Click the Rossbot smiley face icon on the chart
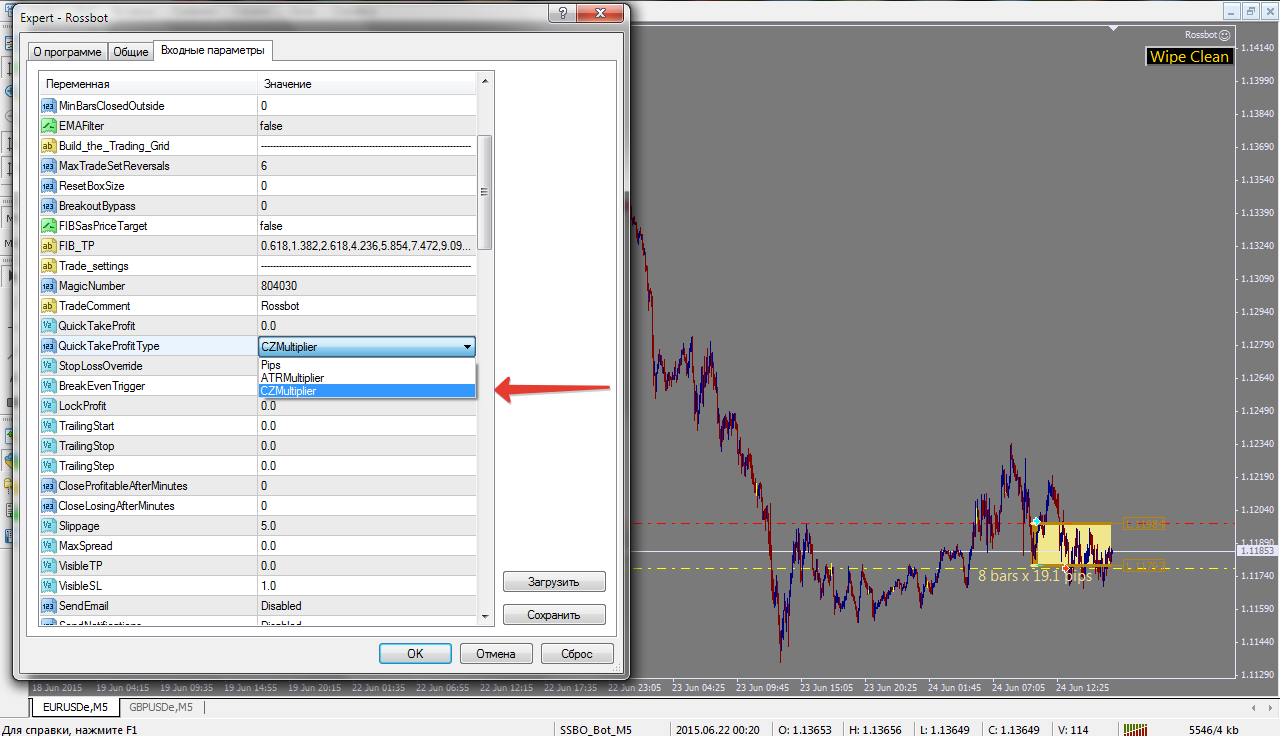 1225,34
